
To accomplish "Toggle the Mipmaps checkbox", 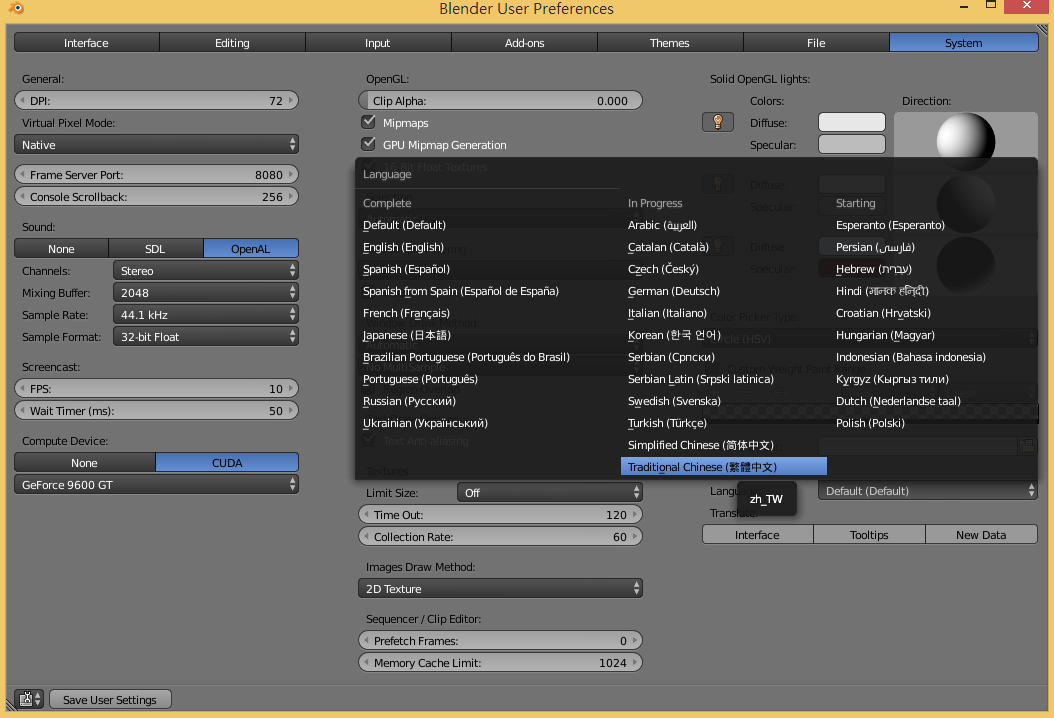I will click(368, 122).
